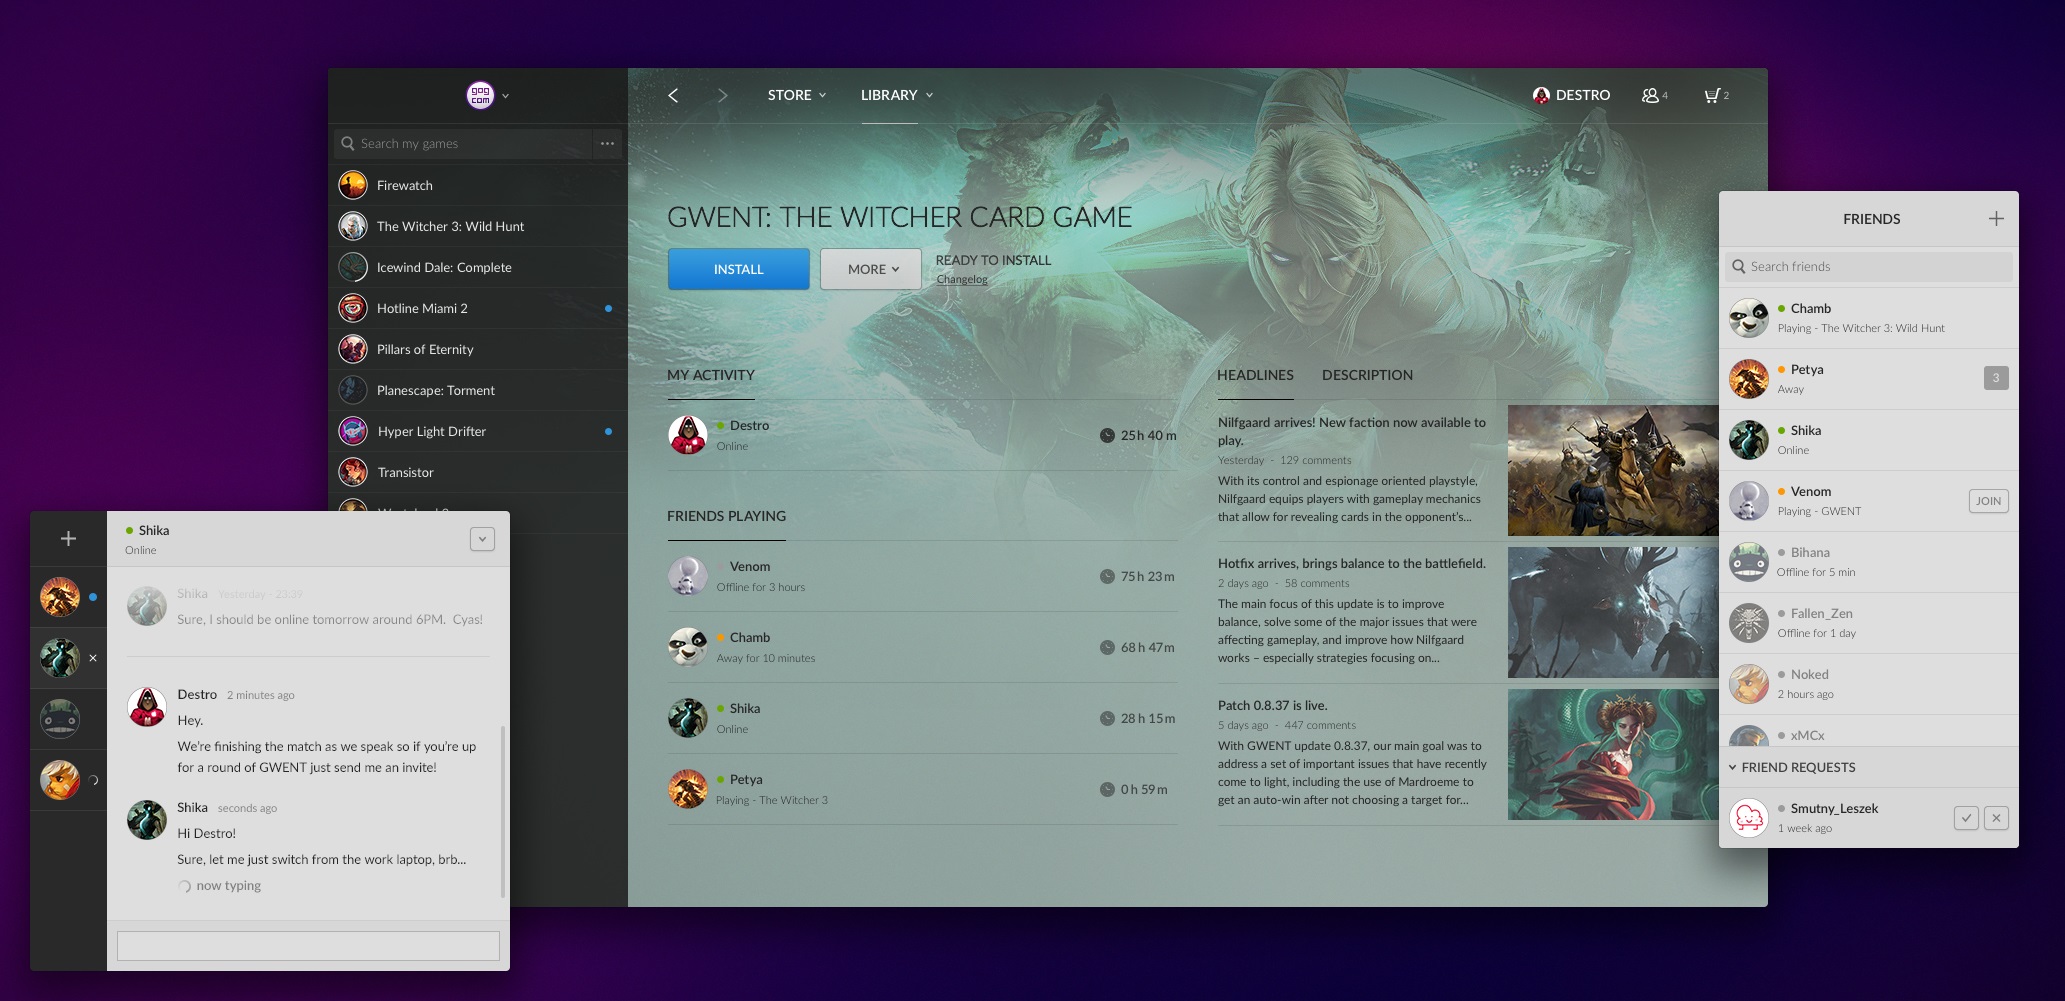Switch to the DESCRIPTION tab
2065x1001 pixels.
pyautogui.click(x=1367, y=375)
